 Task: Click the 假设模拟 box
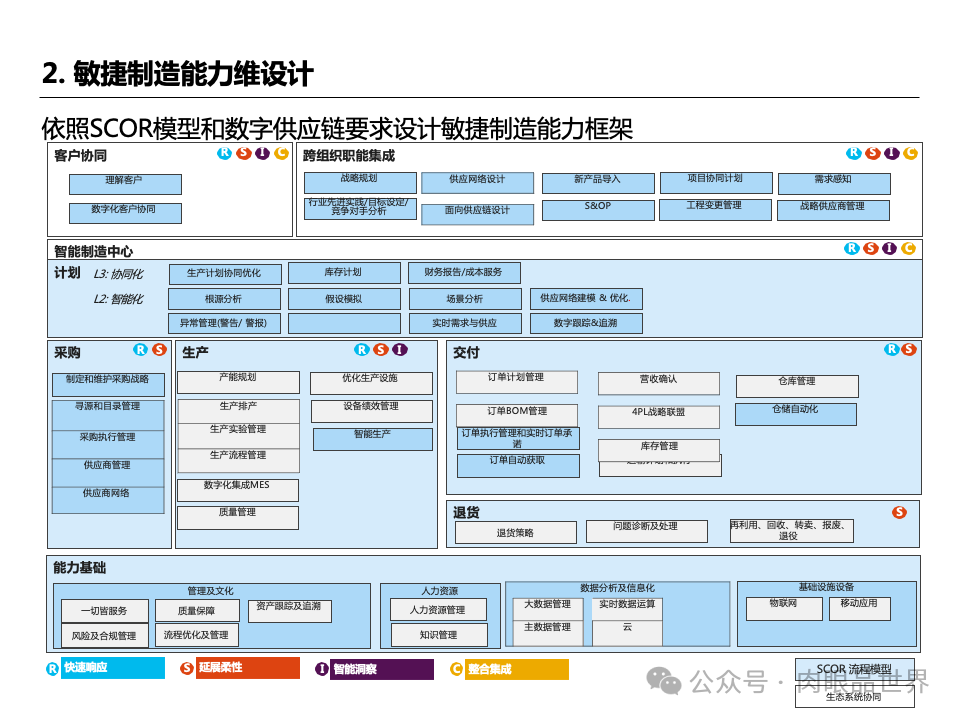(344, 299)
